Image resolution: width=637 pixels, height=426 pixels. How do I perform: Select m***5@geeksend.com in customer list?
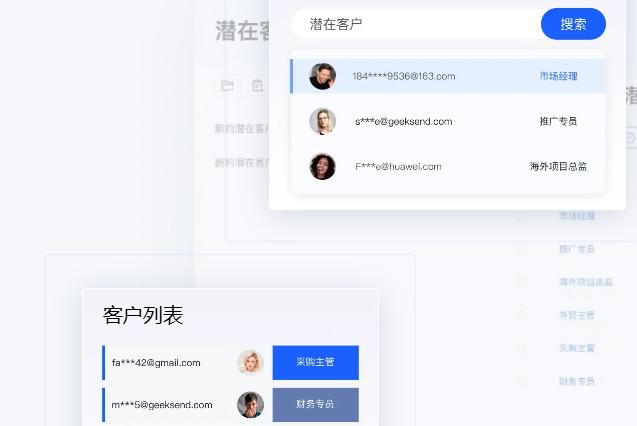[x=162, y=405]
